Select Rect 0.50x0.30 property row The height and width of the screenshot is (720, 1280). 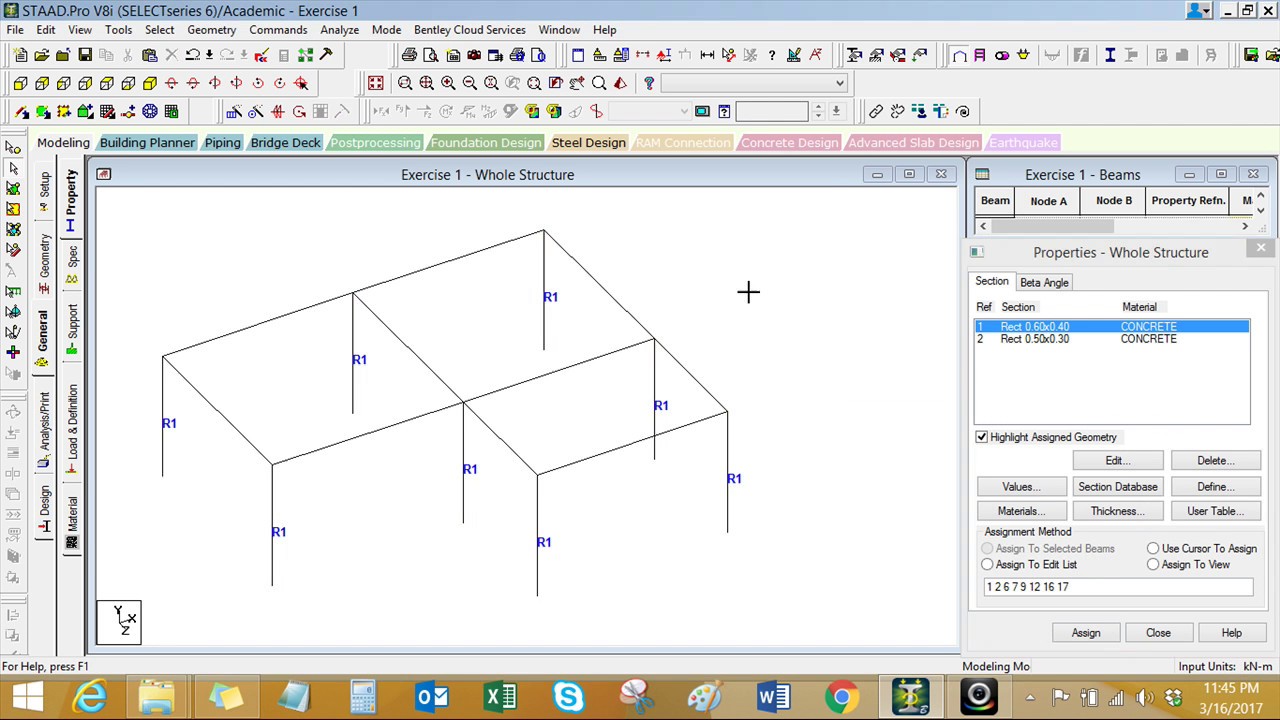point(1112,339)
